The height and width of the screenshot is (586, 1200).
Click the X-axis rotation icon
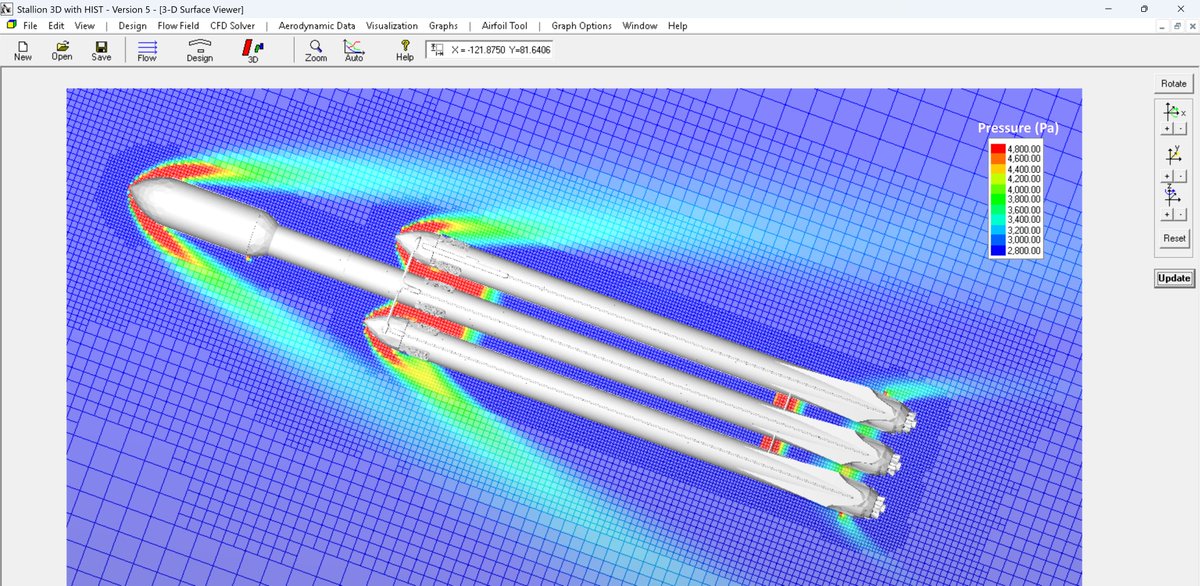pyautogui.click(x=1173, y=112)
